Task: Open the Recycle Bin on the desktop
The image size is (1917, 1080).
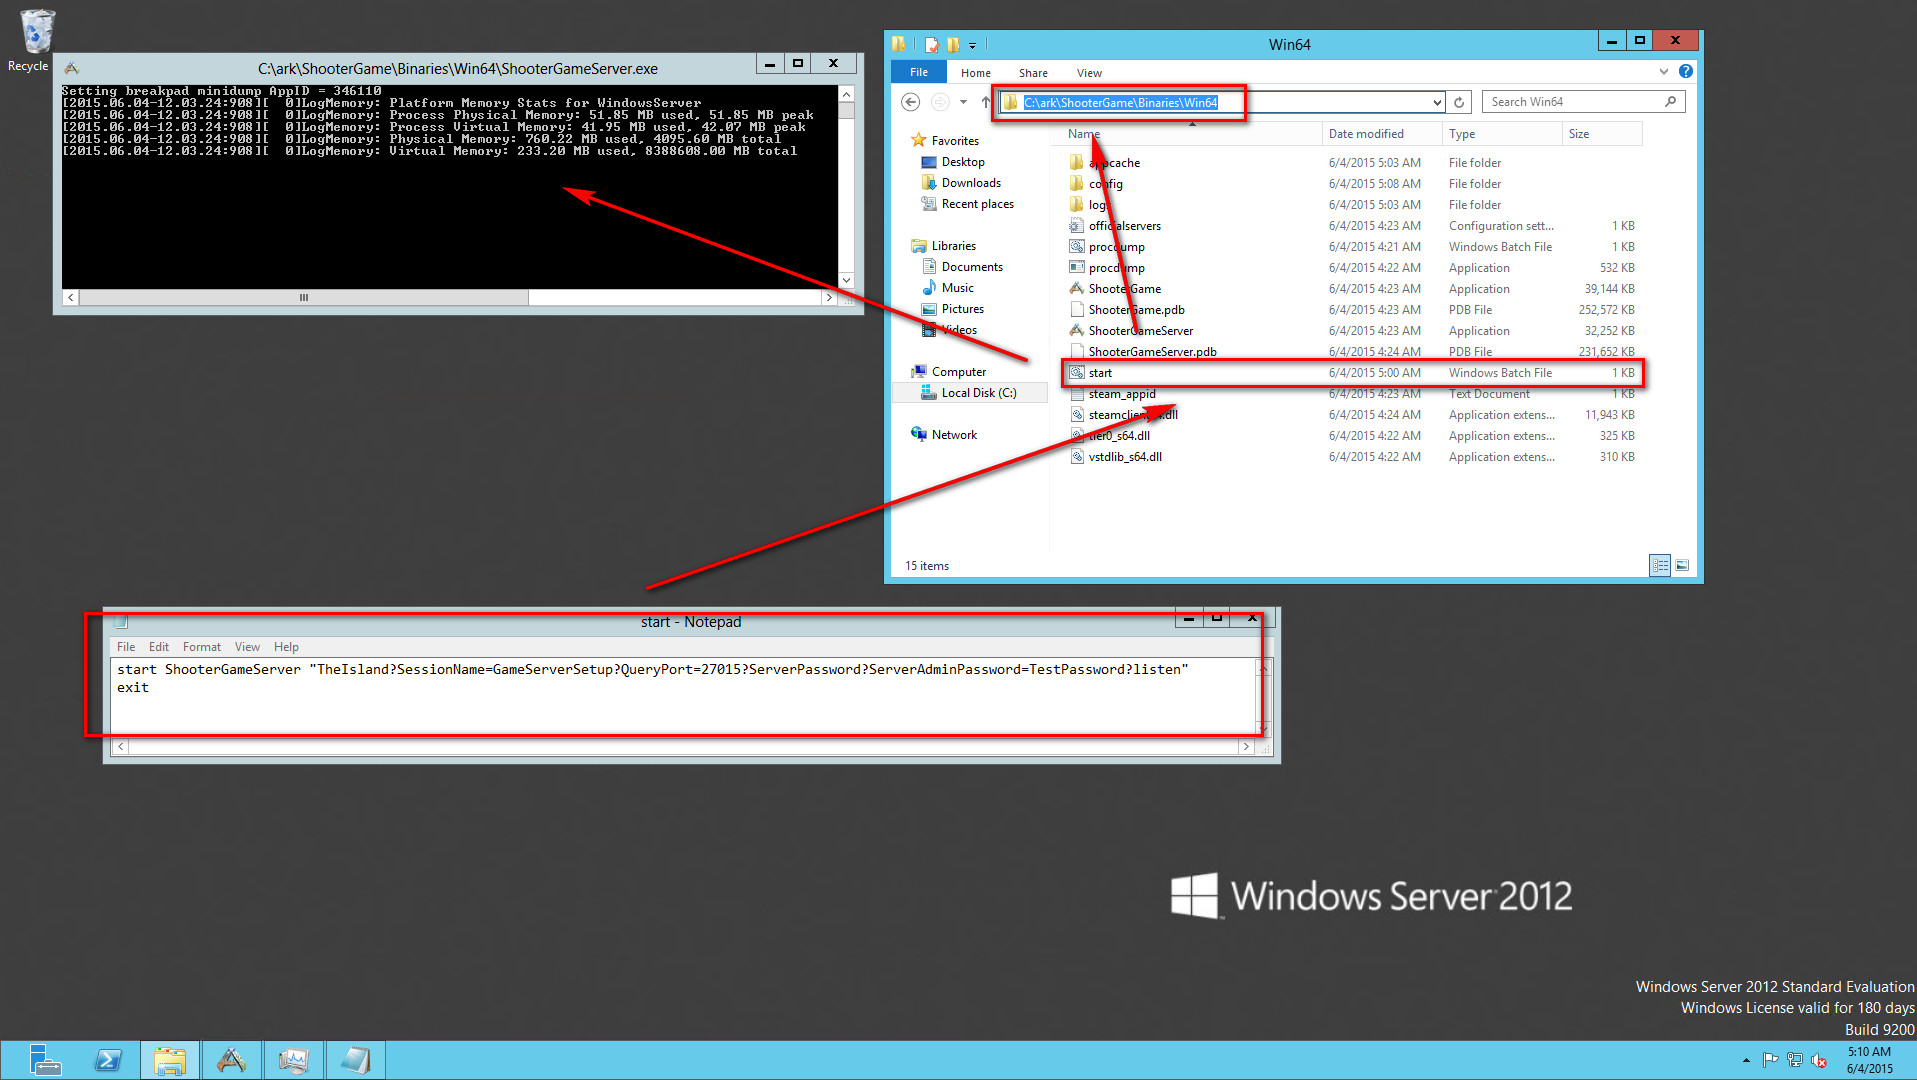Action: click(36, 40)
